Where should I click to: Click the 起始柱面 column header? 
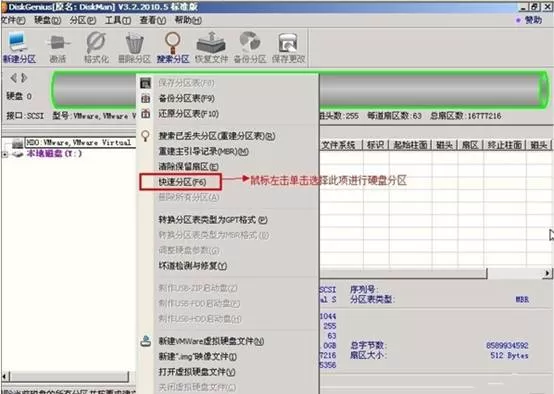(x=410, y=145)
